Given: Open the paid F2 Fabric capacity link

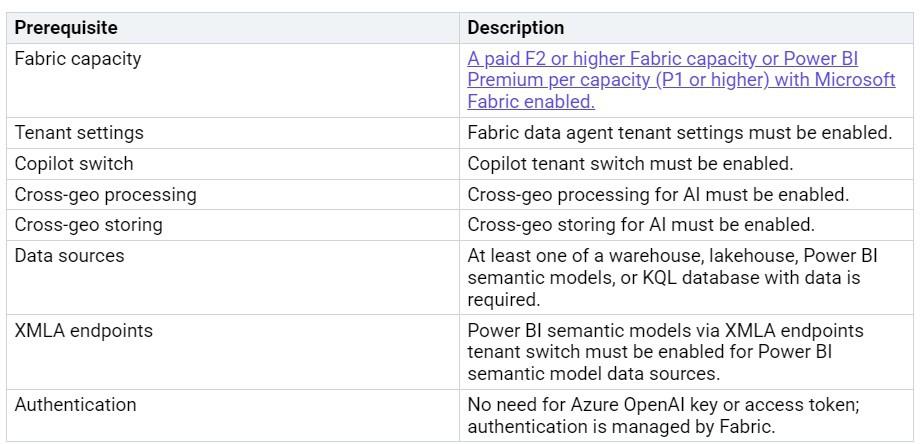Looking at the screenshot, I should [x=662, y=59].
